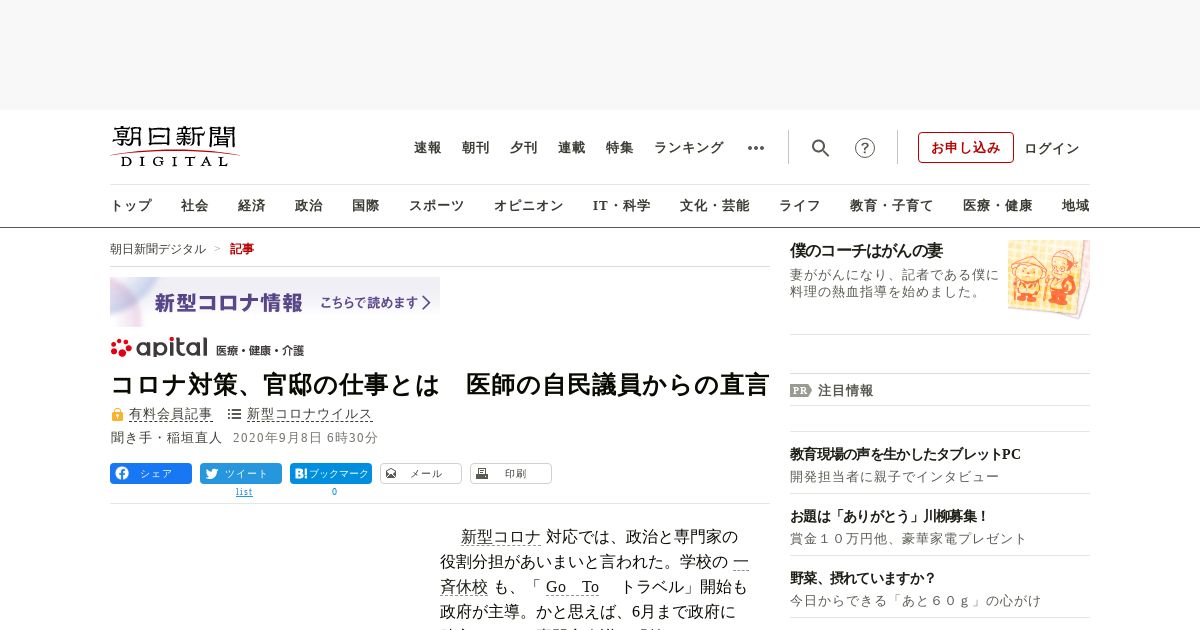Select the 地域 category tab
This screenshot has width=1200, height=630.
pyautogui.click(x=1076, y=206)
